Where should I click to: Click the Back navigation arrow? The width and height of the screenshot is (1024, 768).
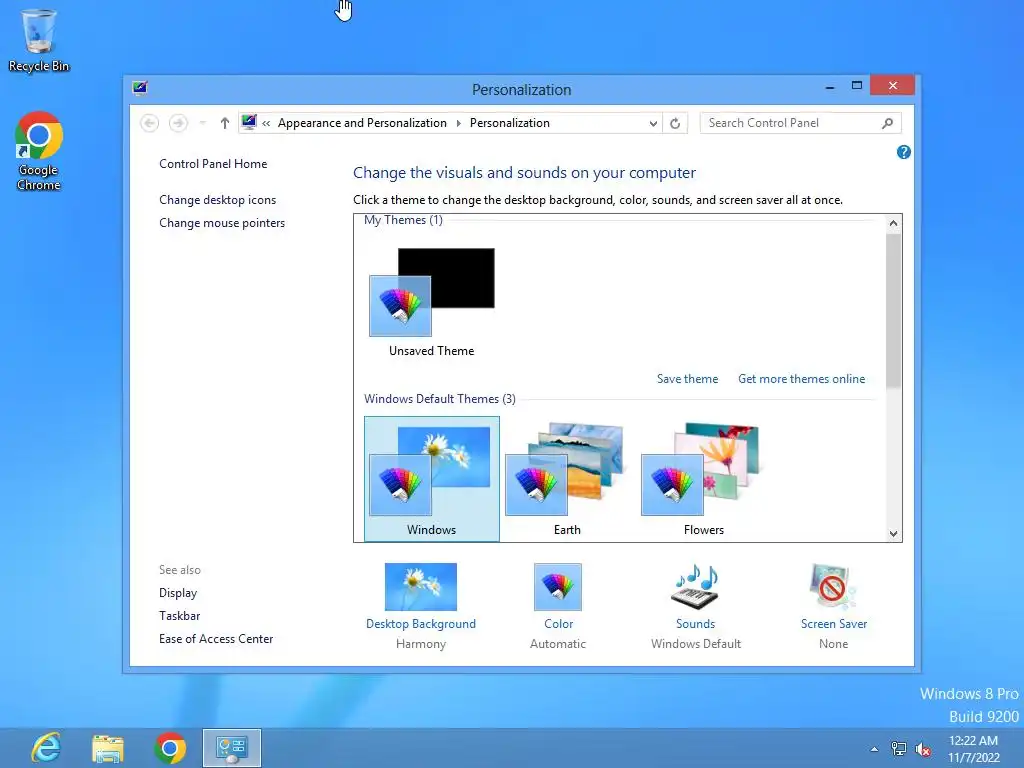click(150, 123)
